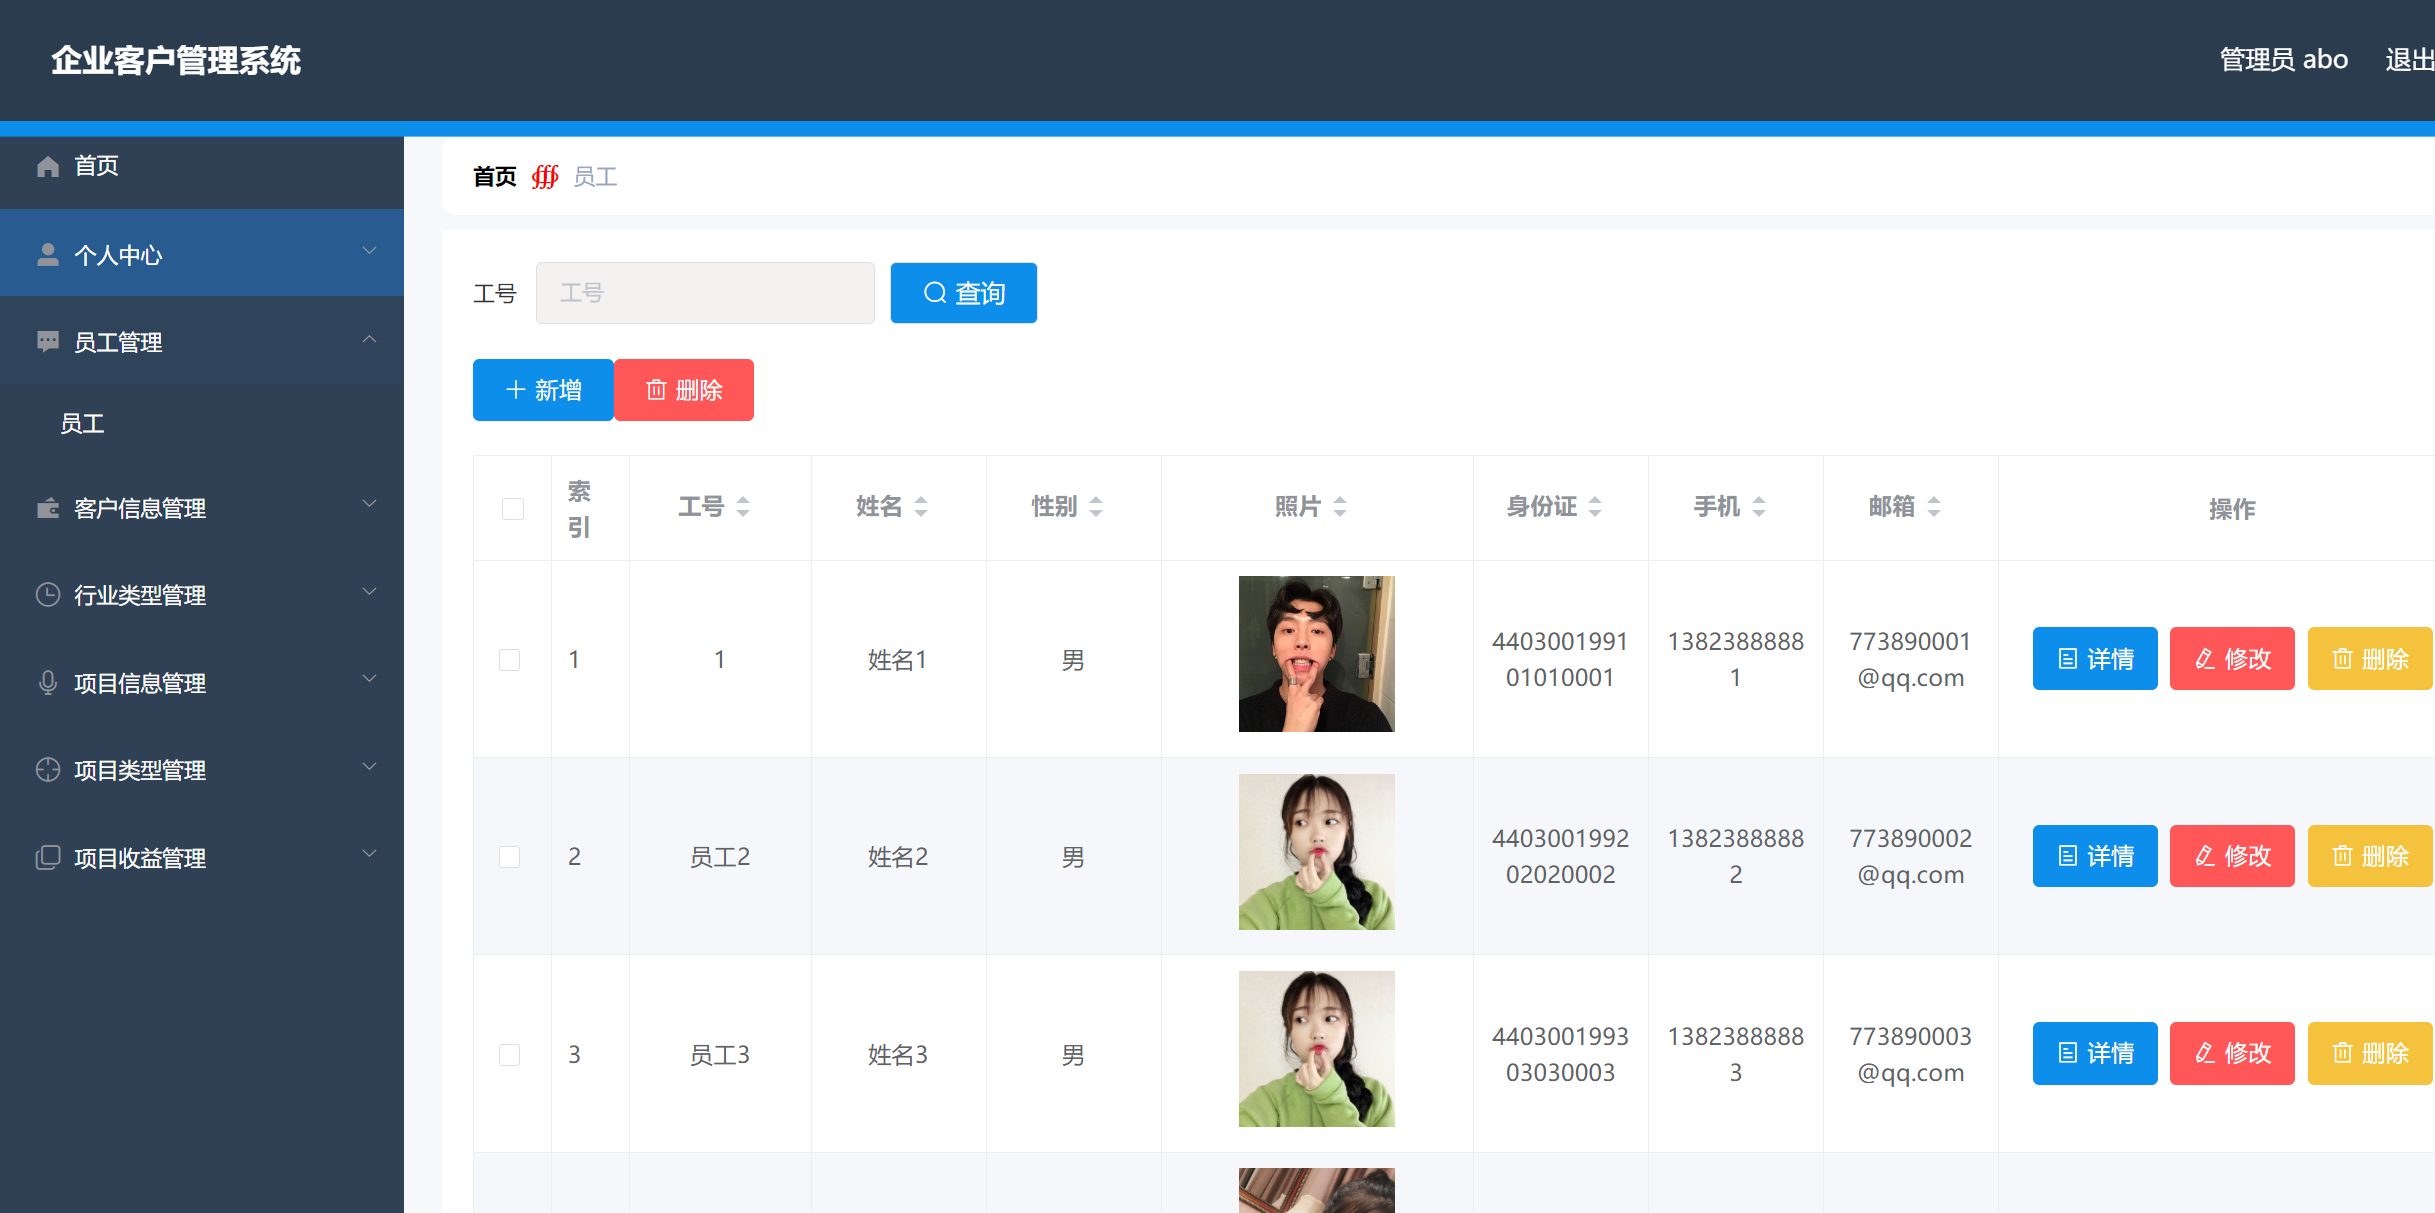
Task: Sort by 身份证 column sort icon
Action: coord(1595,507)
